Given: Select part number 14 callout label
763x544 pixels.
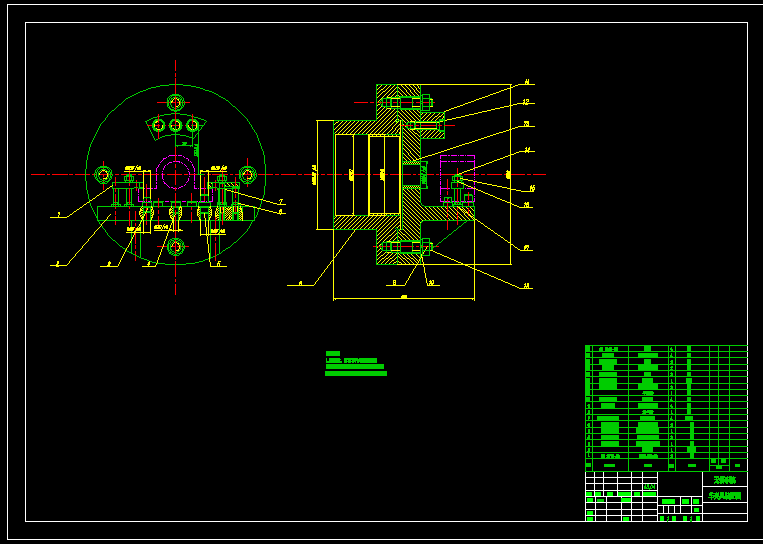Looking at the screenshot, I should click(x=527, y=150).
